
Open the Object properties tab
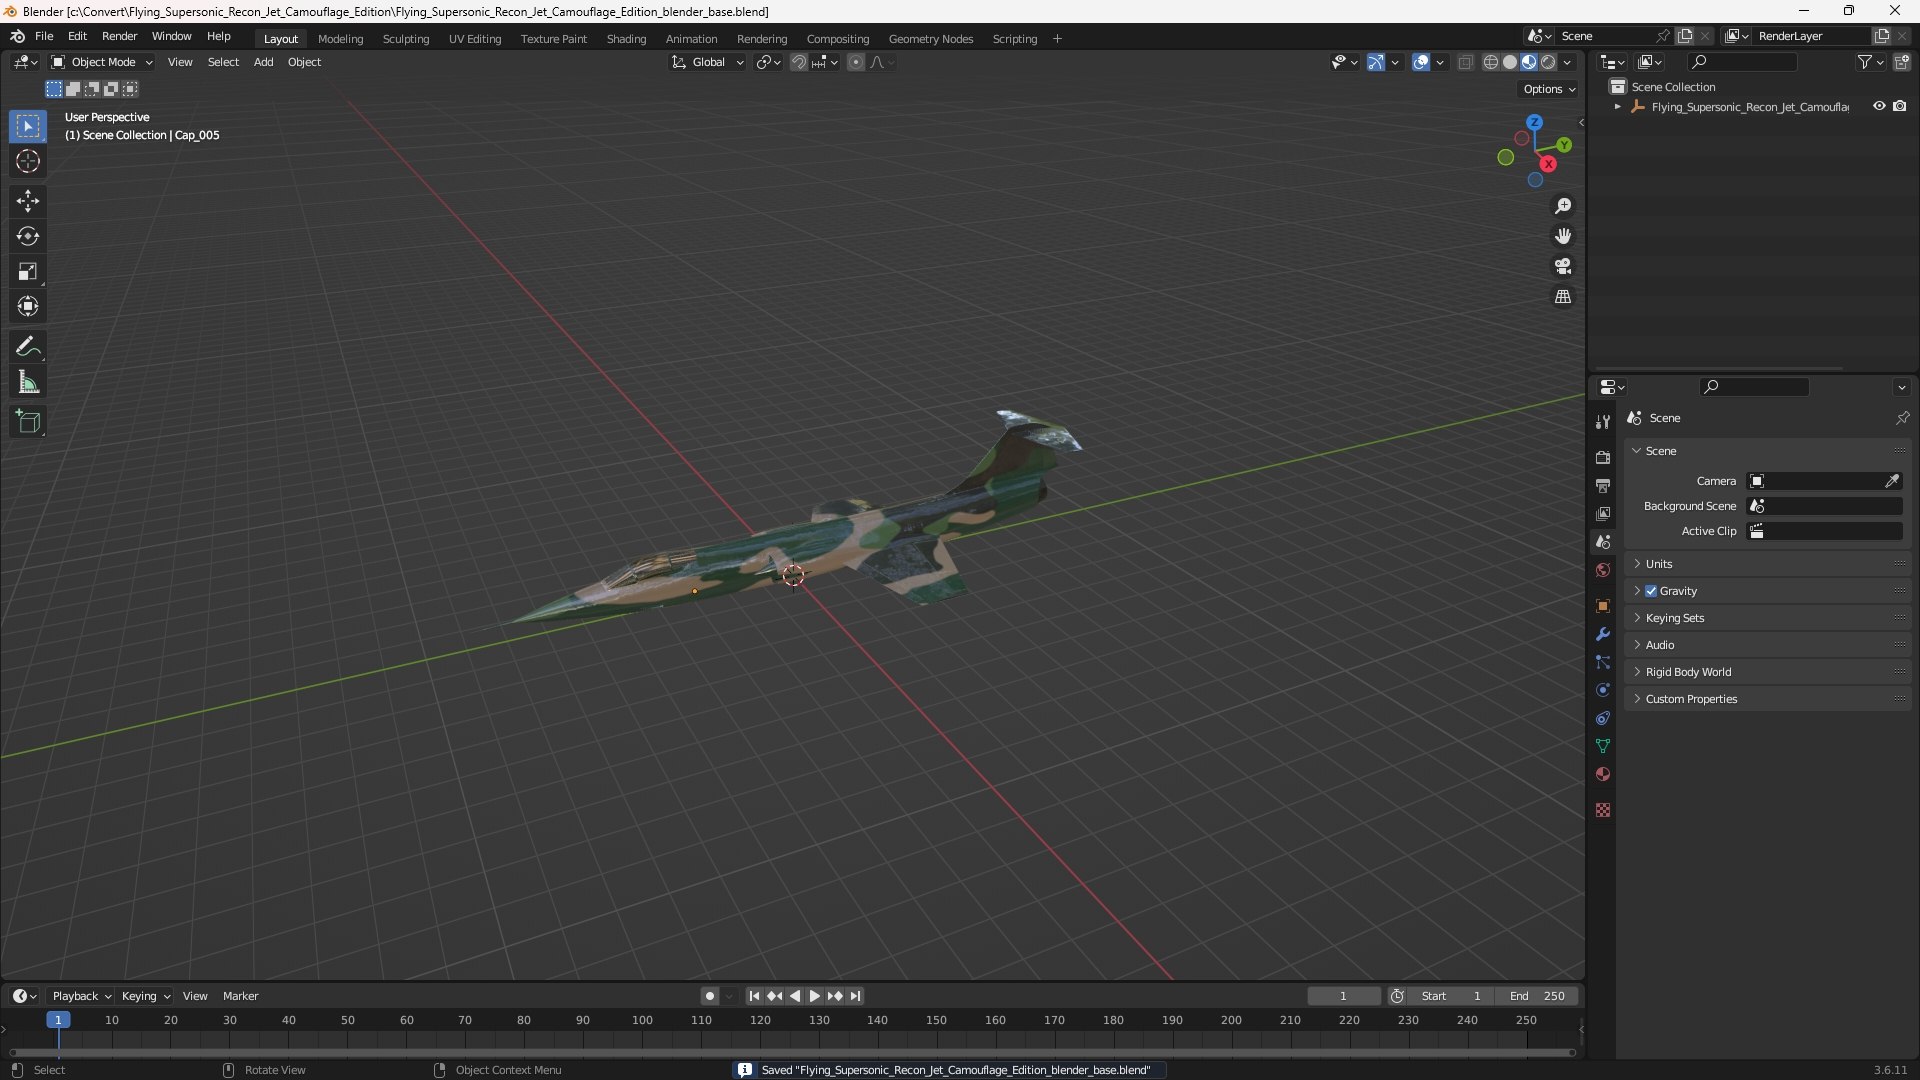1603,606
